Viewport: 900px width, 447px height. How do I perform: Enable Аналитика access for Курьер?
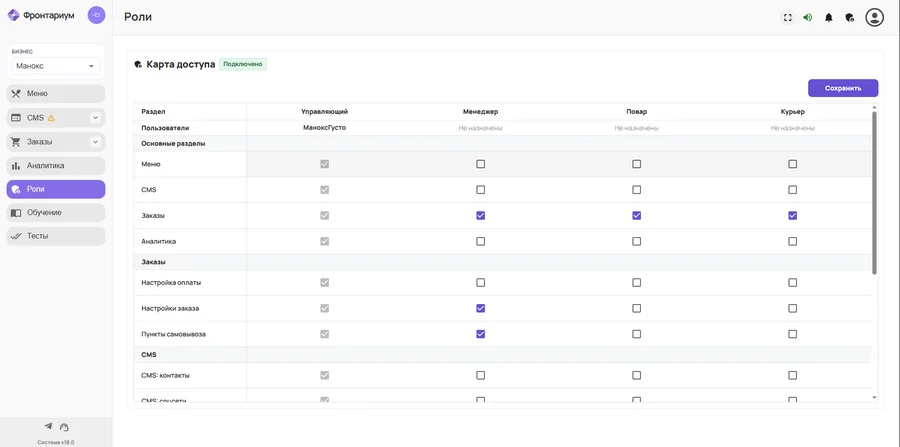tap(793, 242)
